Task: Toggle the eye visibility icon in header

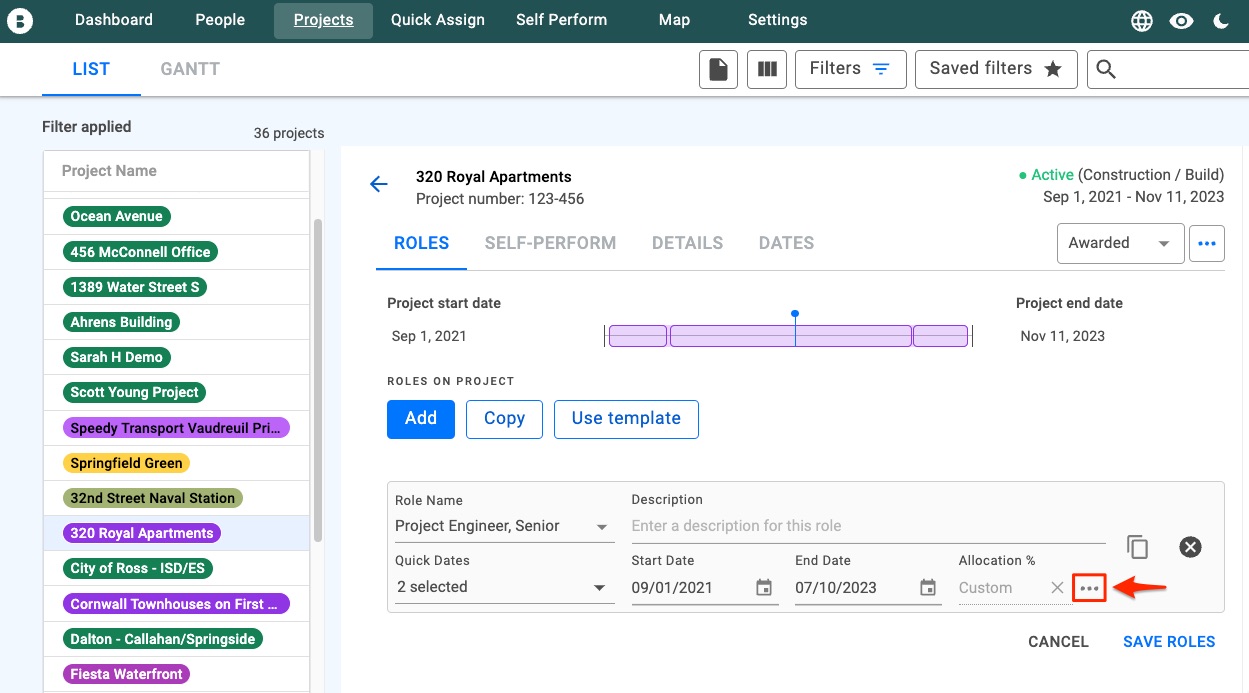Action: (x=1182, y=21)
